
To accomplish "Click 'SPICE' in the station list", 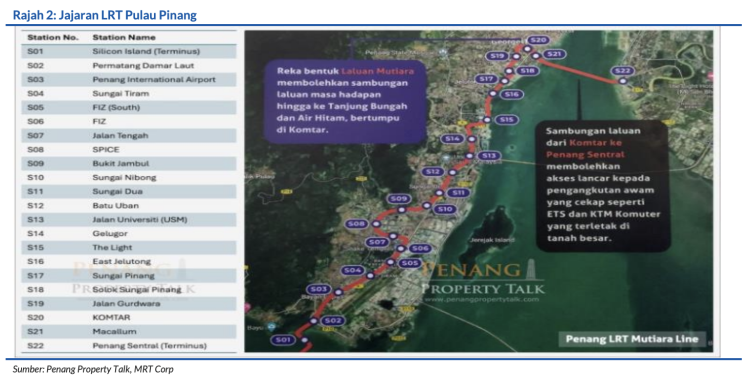I will click(105, 150).
